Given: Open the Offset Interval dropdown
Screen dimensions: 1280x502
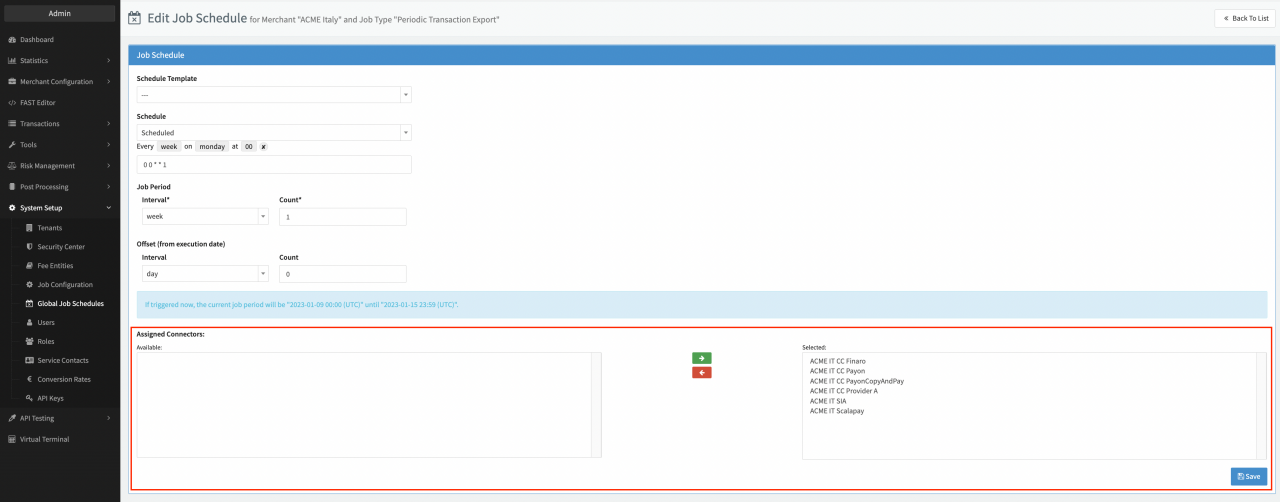Looking at the screenshot, I should pyautogui.click(x=205, y=273).
